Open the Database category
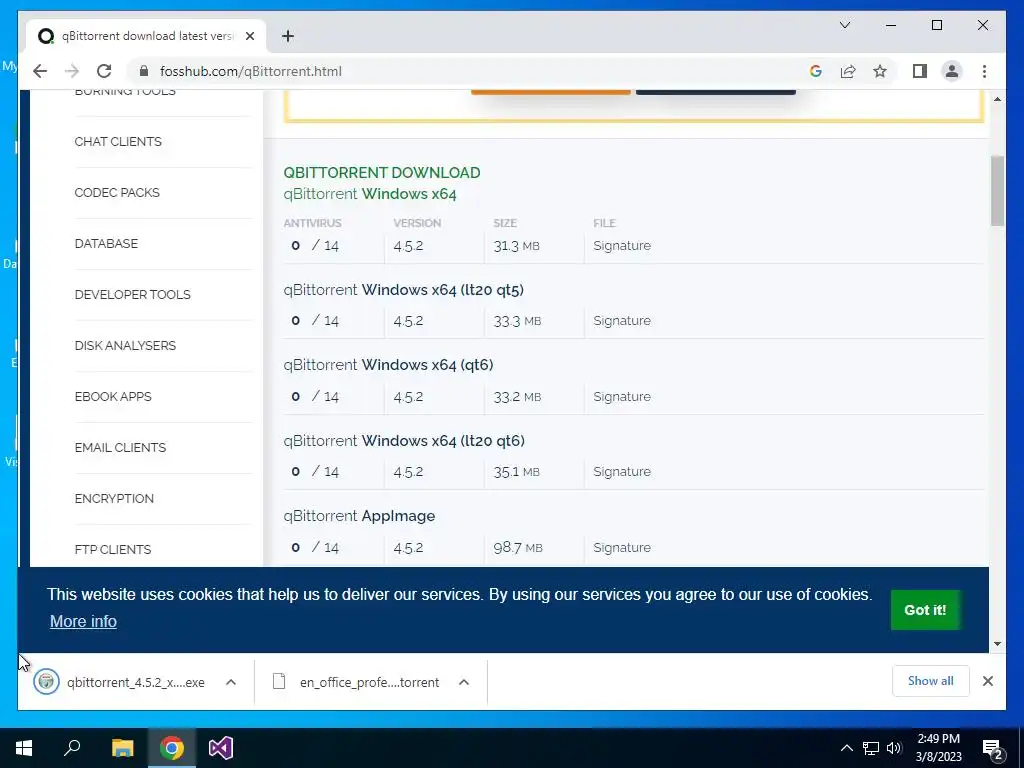 click(106, 244)
